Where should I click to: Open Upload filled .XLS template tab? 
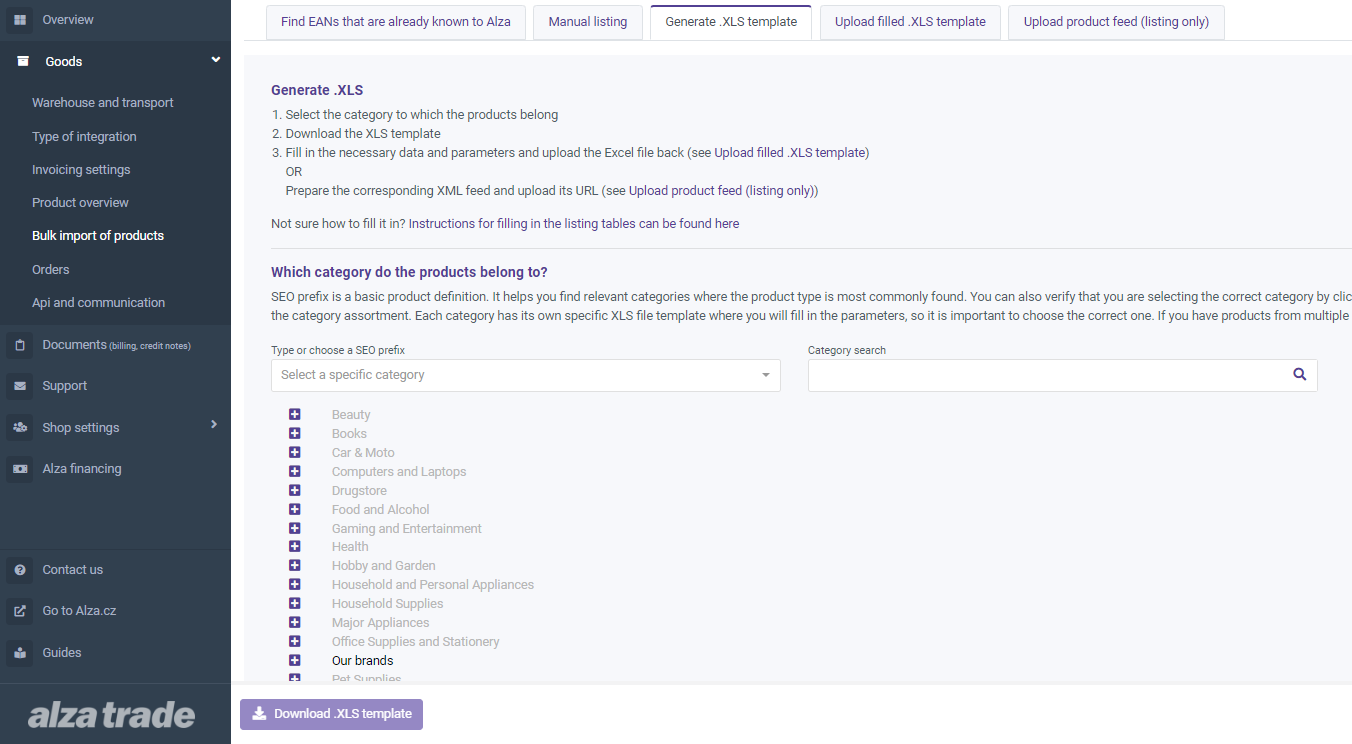point(910,22)
